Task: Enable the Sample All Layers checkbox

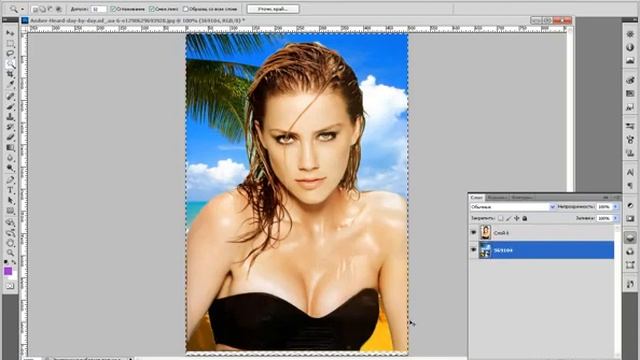Action: [185, 9]
